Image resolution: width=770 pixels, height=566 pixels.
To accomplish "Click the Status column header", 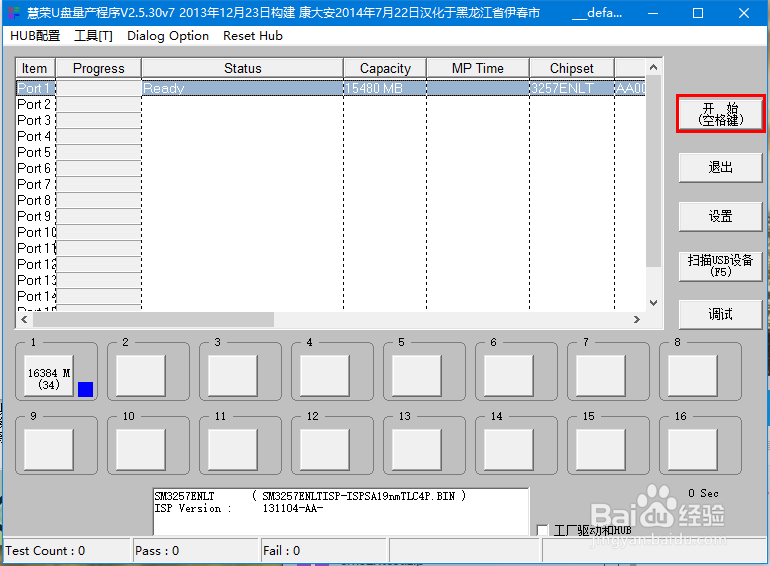I will [243, 68].
